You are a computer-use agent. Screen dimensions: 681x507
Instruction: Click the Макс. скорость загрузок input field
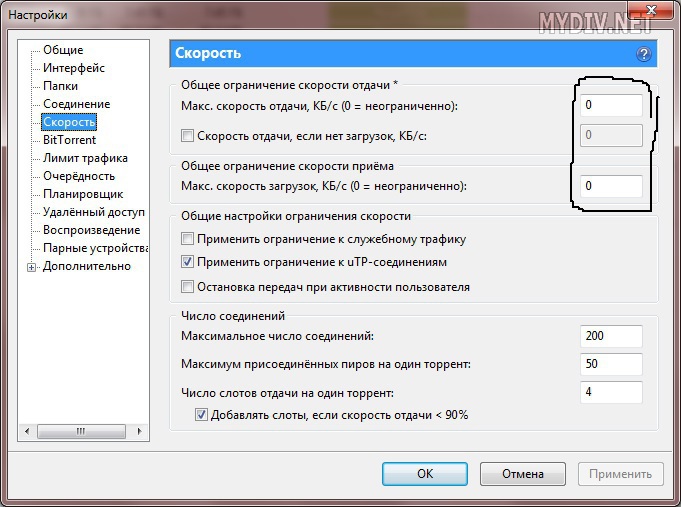(x=611, y=186)
